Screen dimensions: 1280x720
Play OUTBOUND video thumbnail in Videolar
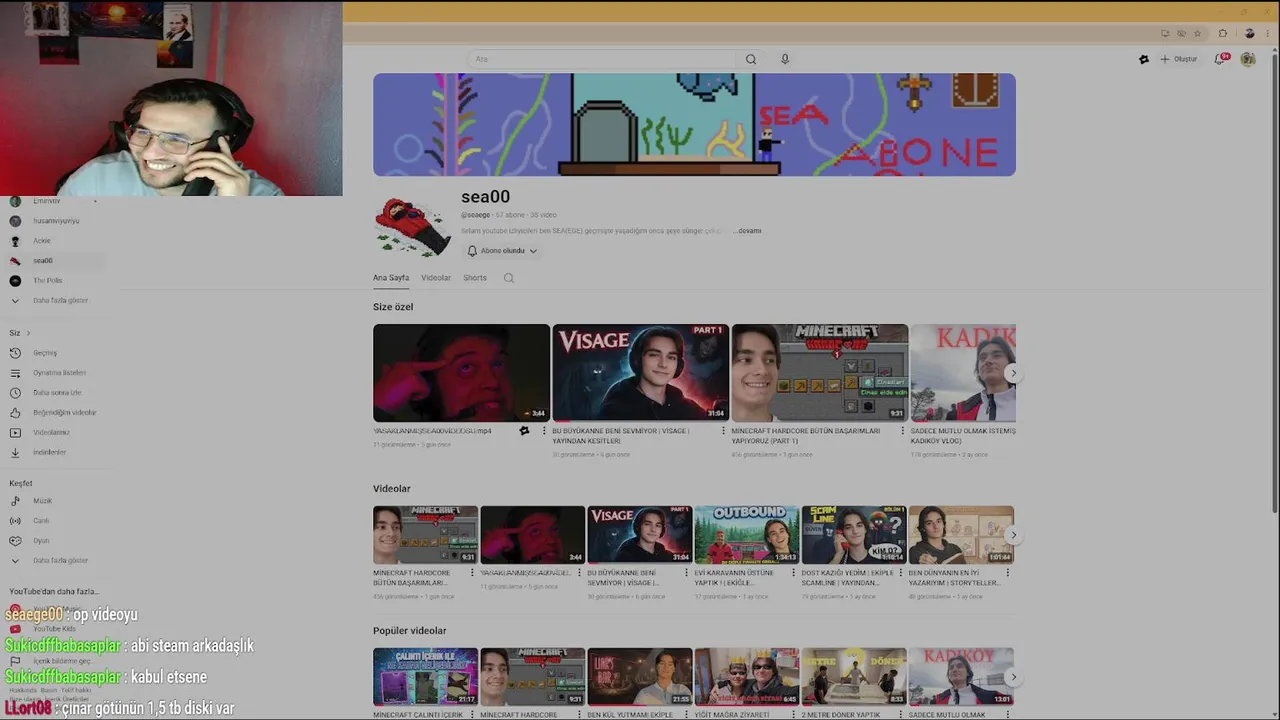click(747, 535)
